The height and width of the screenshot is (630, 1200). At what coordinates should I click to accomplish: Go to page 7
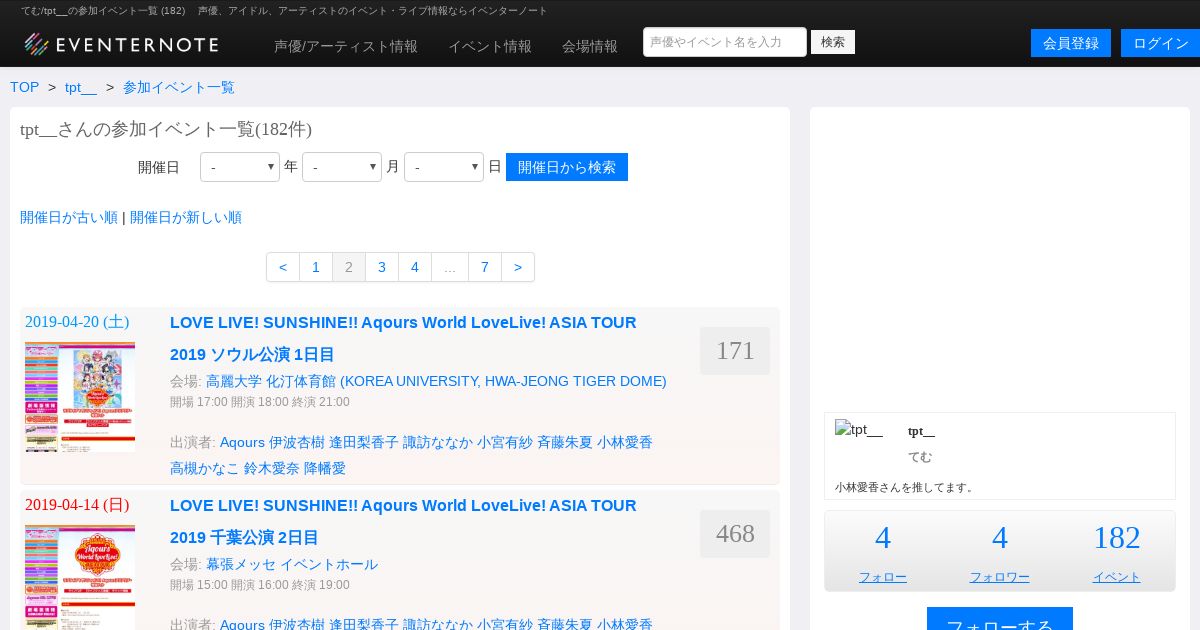[x=485, y=267]
